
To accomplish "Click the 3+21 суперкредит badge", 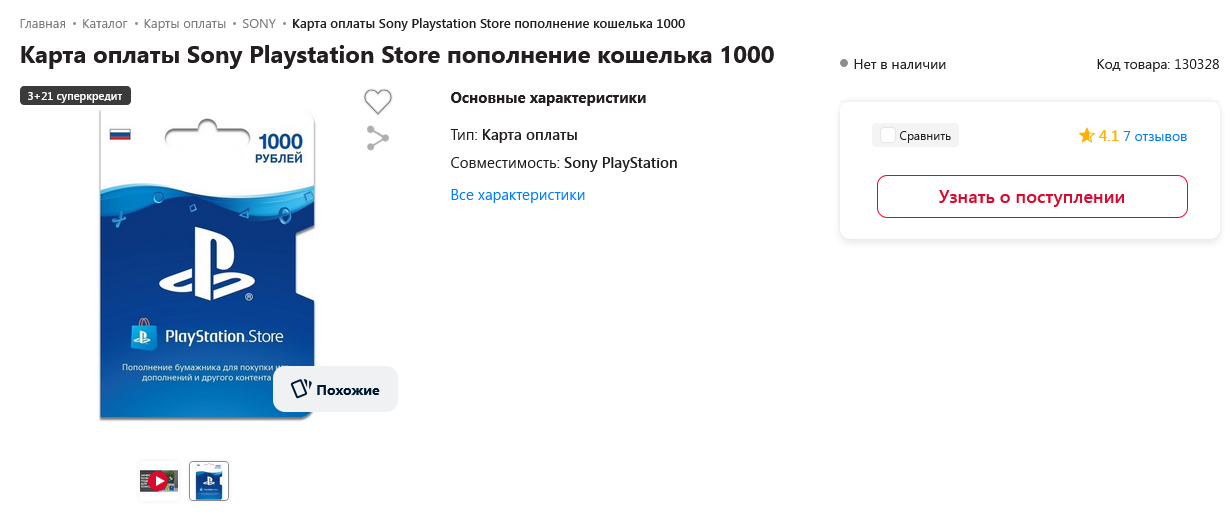I will click(76, 96).
